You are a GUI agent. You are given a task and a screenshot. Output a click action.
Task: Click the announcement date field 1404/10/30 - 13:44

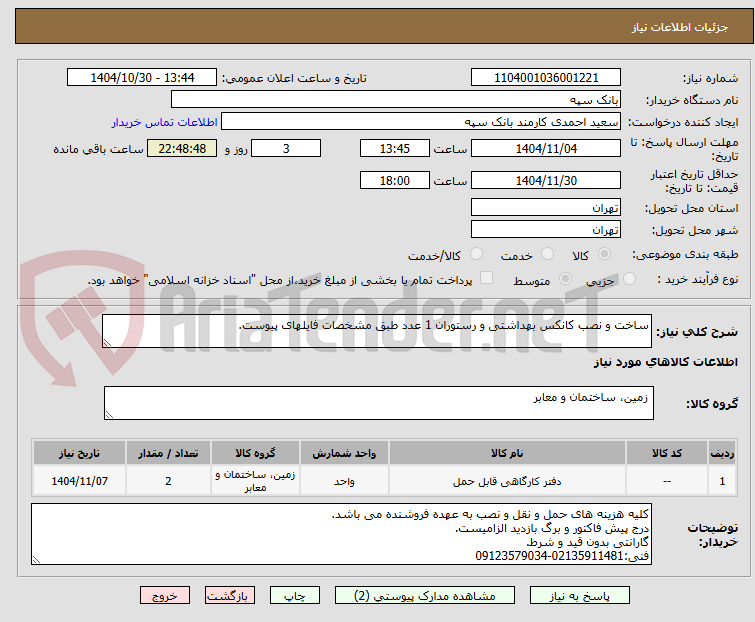point(142,78)
